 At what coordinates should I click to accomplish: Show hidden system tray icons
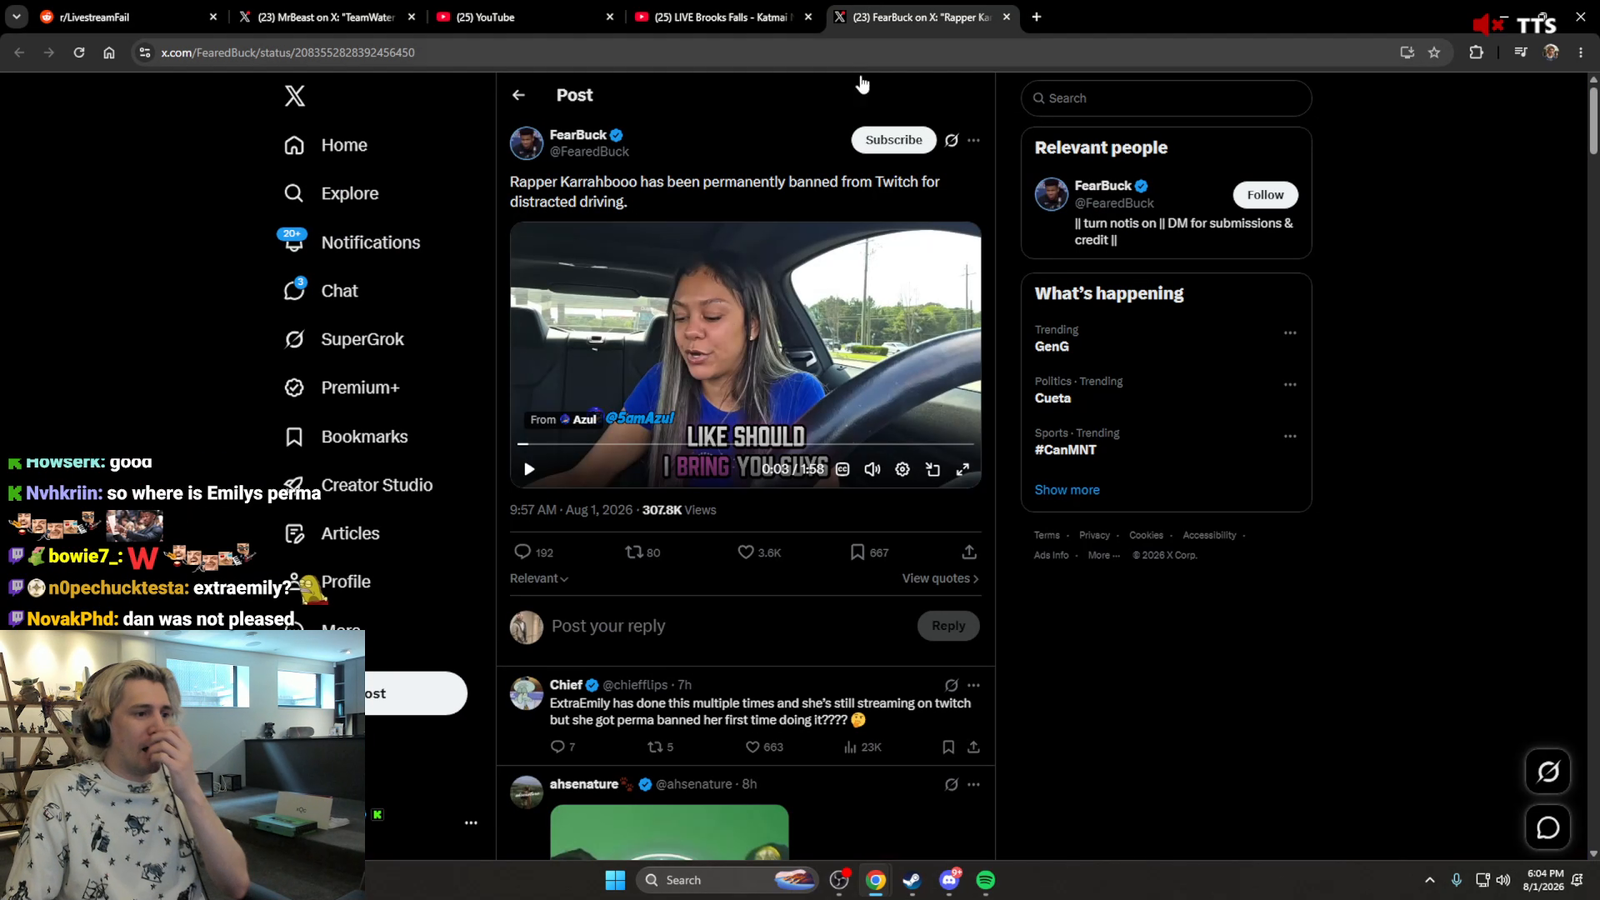click(1429, 880)
